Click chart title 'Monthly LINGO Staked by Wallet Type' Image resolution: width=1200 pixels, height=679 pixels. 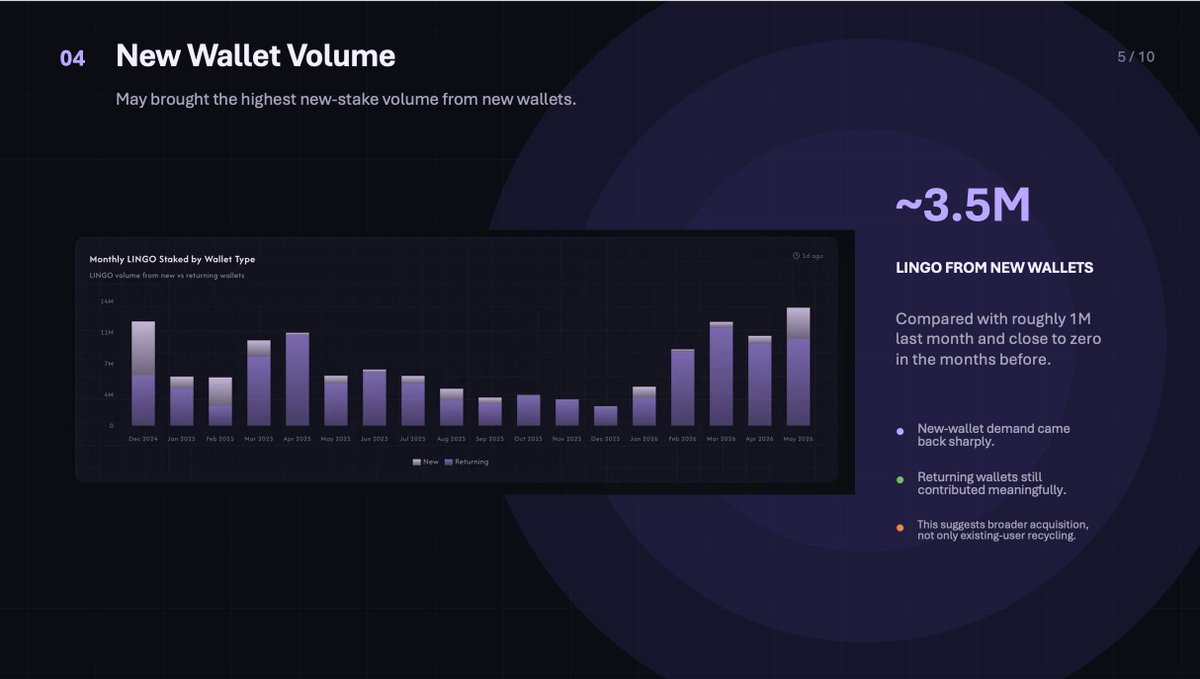pos(172,259)
